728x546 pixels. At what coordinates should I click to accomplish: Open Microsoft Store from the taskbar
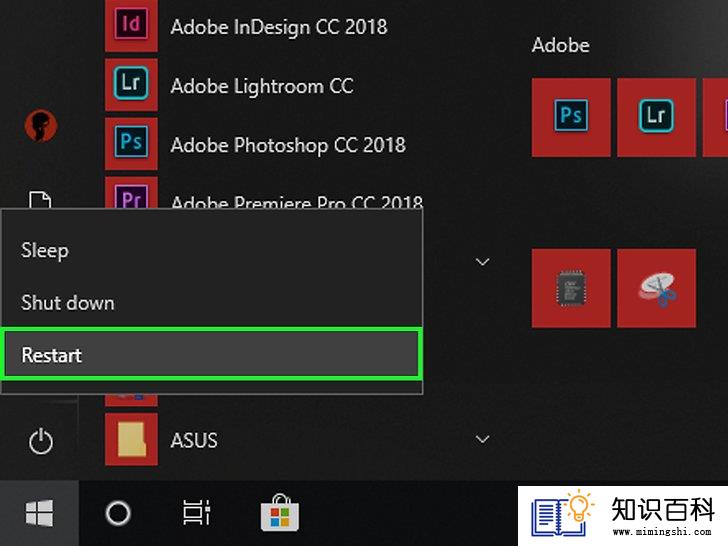pos(280,513)
